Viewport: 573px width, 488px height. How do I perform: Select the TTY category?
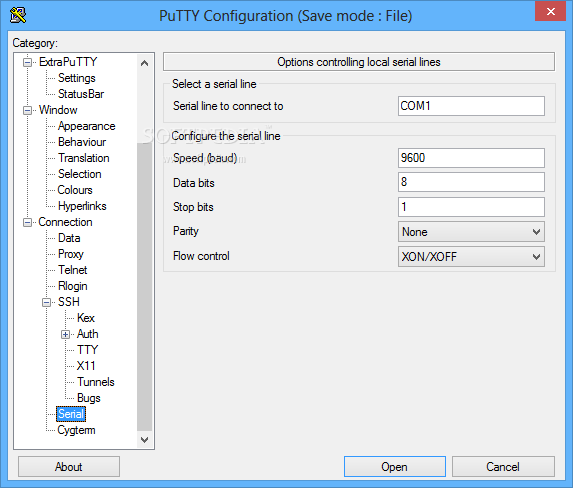click(88, 350)
